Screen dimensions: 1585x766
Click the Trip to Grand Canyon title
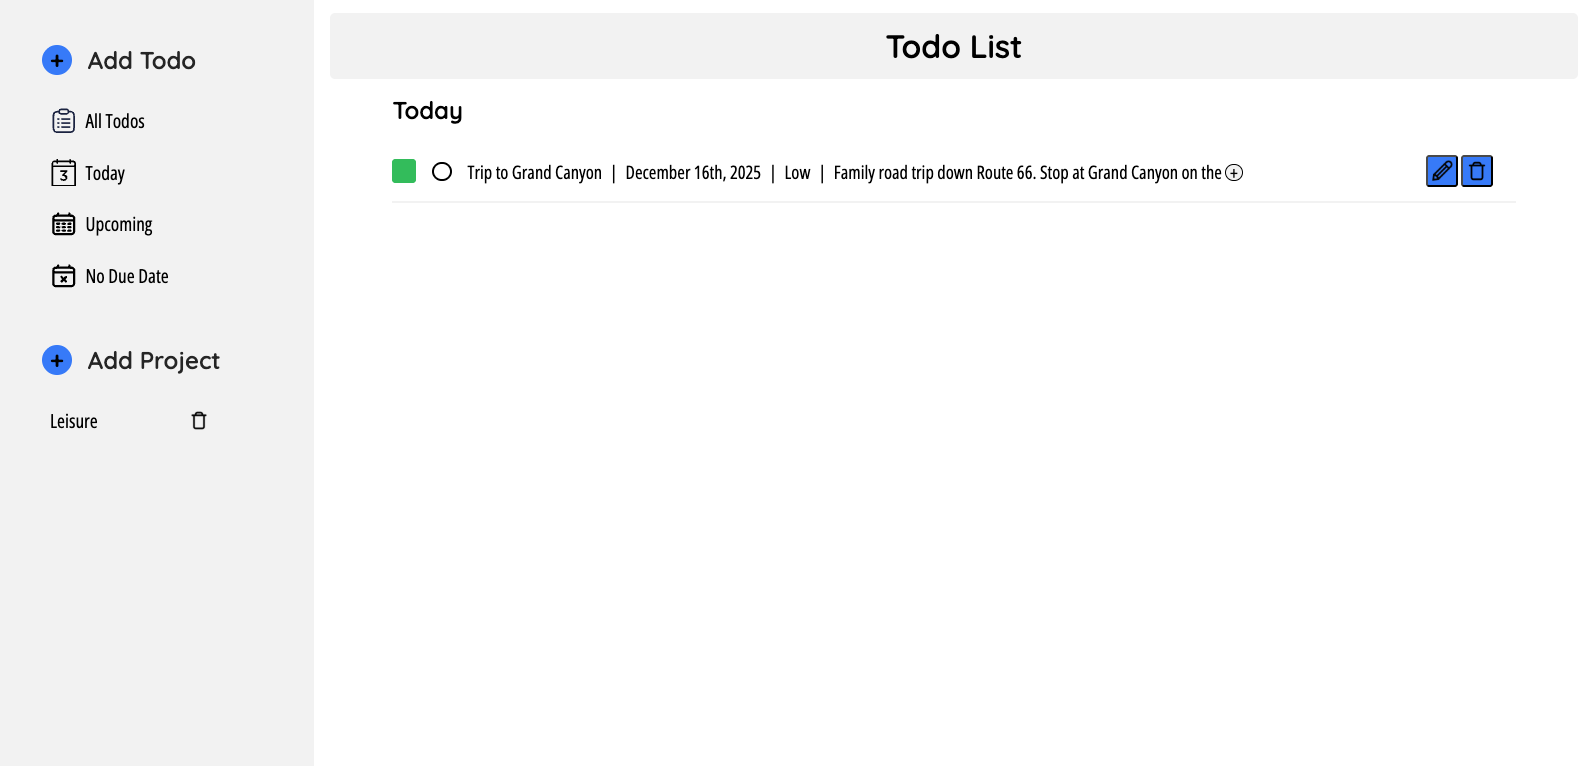point(534,172)
